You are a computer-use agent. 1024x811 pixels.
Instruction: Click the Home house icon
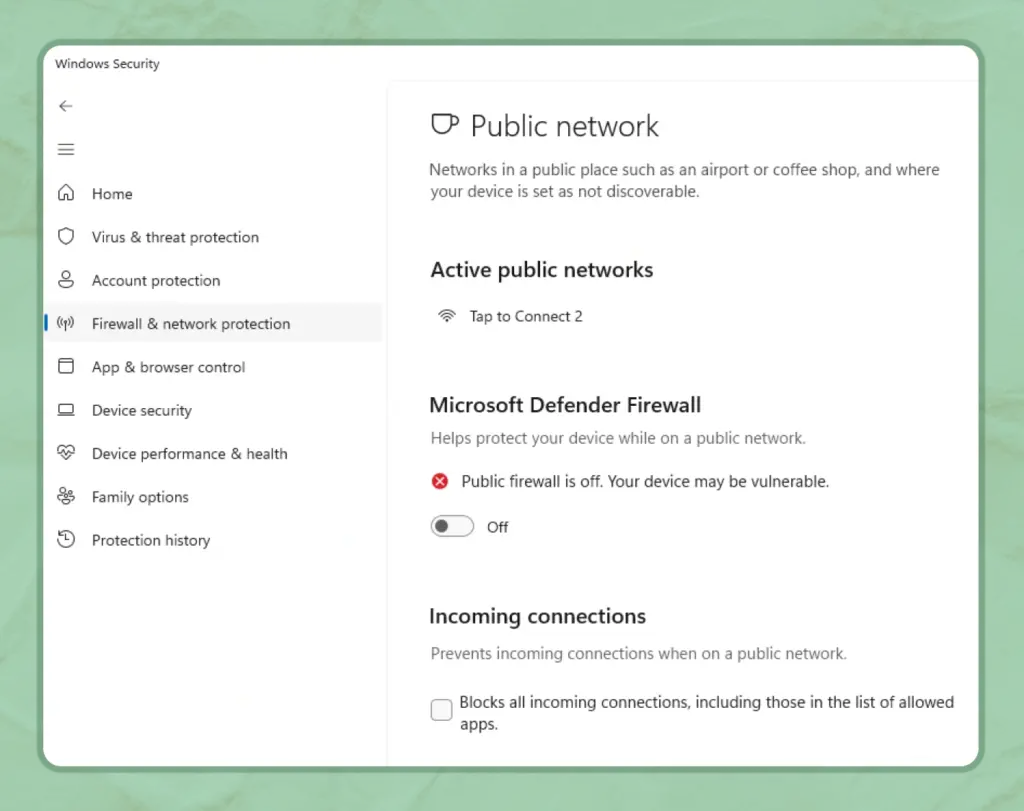pos(66,193)
